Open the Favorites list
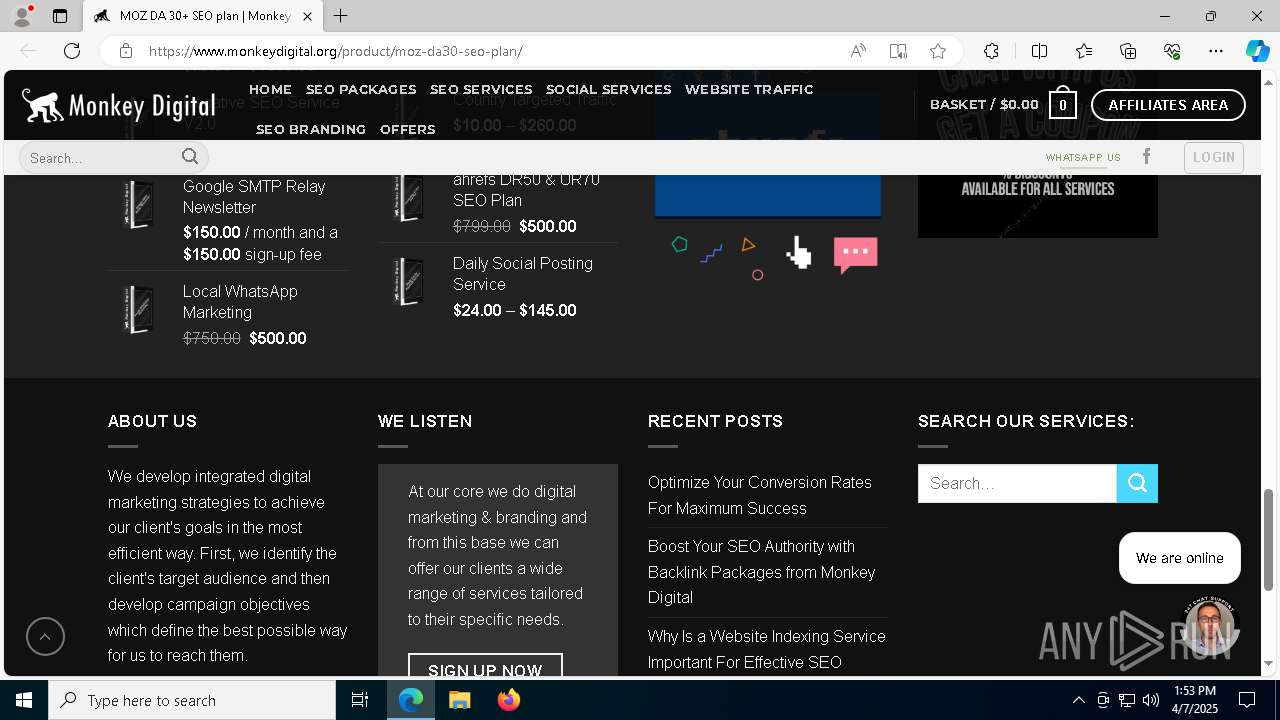Screen dimensions: 1280x720 coord(1084,51)
